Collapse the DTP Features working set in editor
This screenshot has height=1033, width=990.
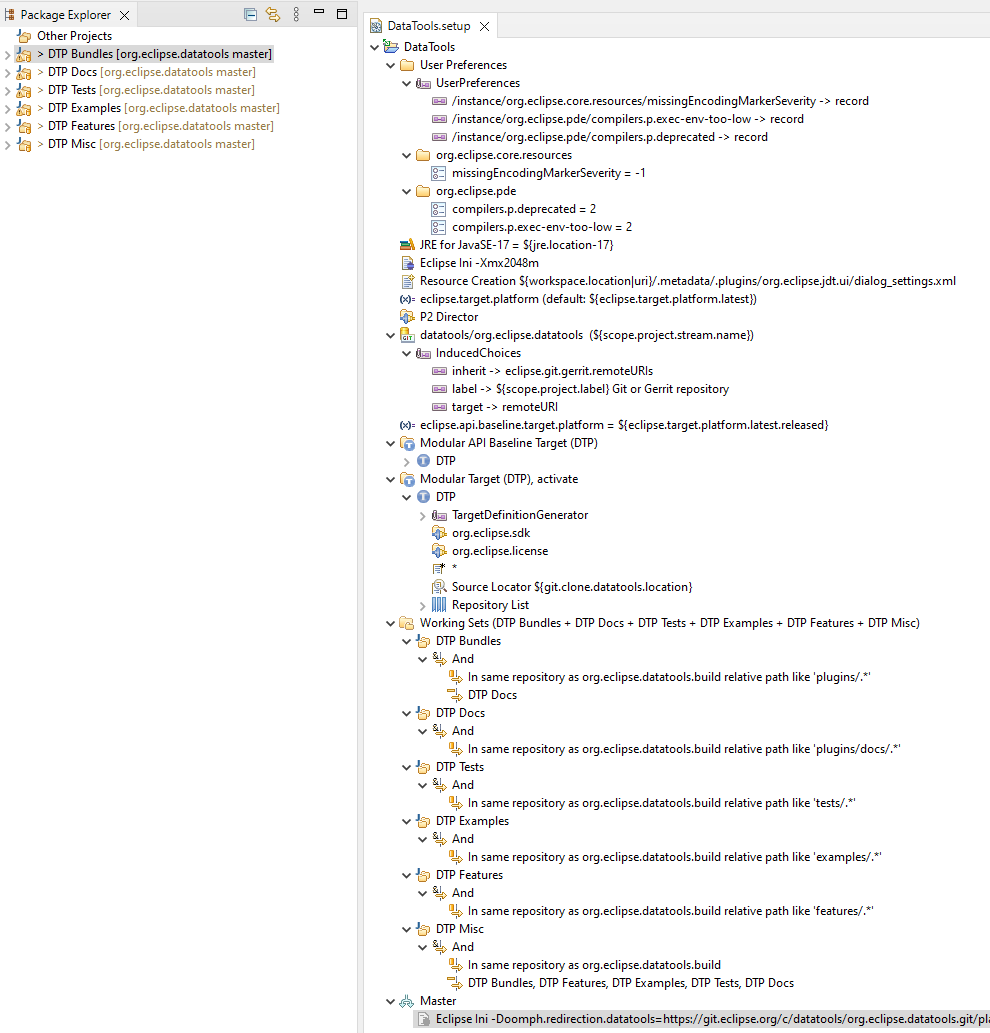[406, 876]
